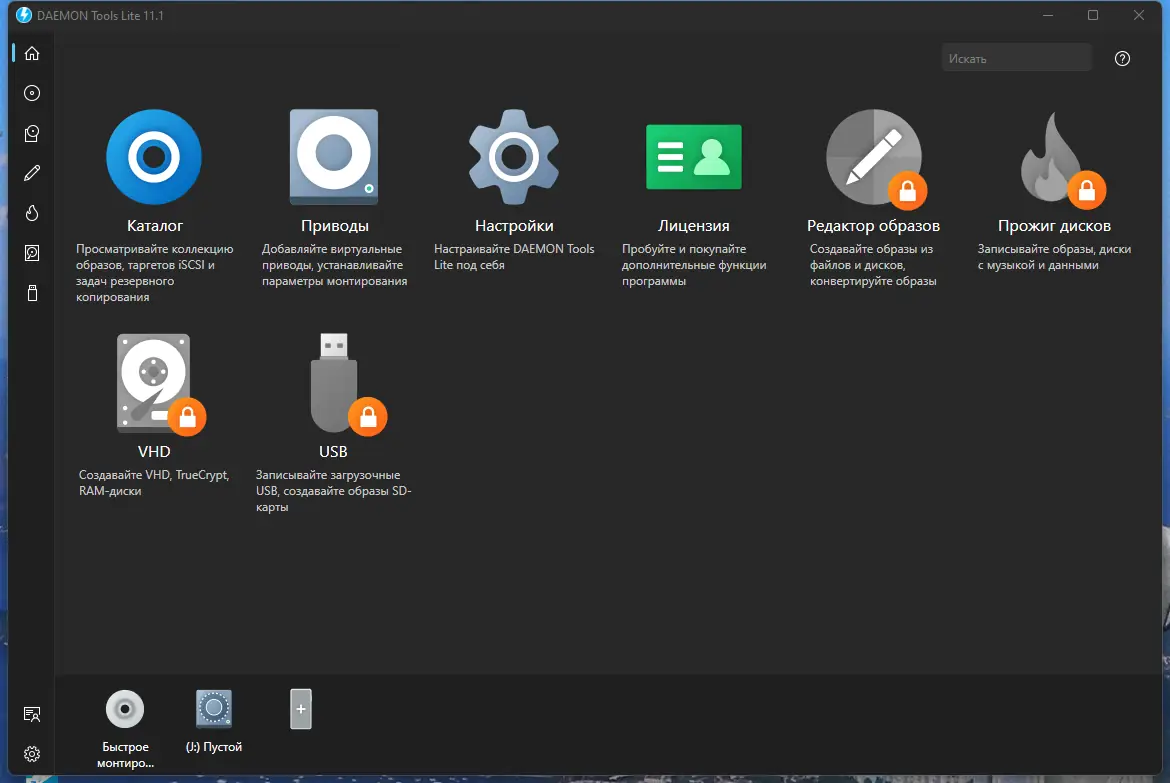This screenshot has height=783, width=1170.
Task: Click the VHD label text
Action: pos(154,452)
